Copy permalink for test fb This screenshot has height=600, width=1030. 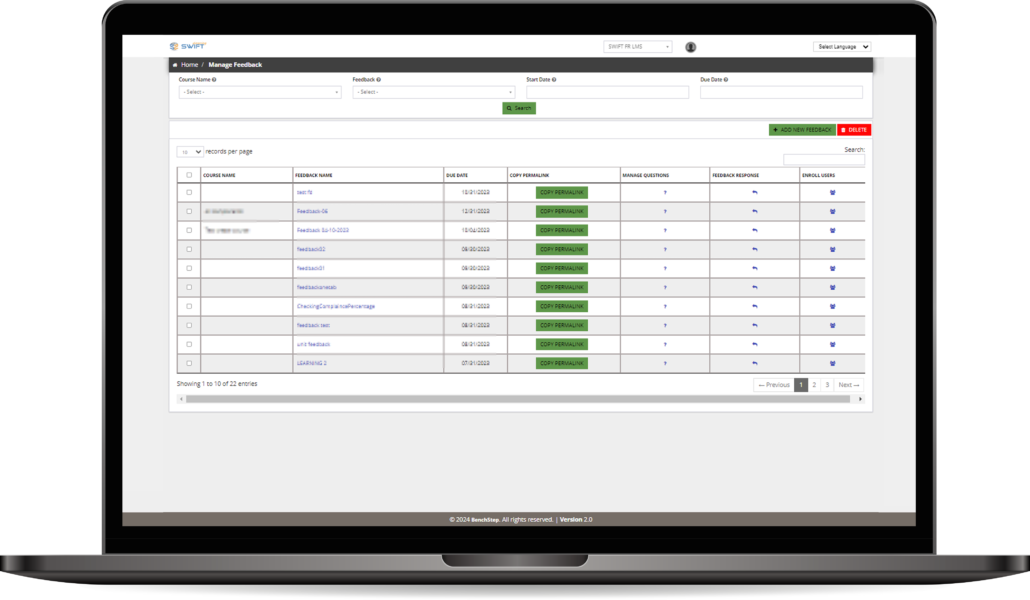(x=562, y=193)
